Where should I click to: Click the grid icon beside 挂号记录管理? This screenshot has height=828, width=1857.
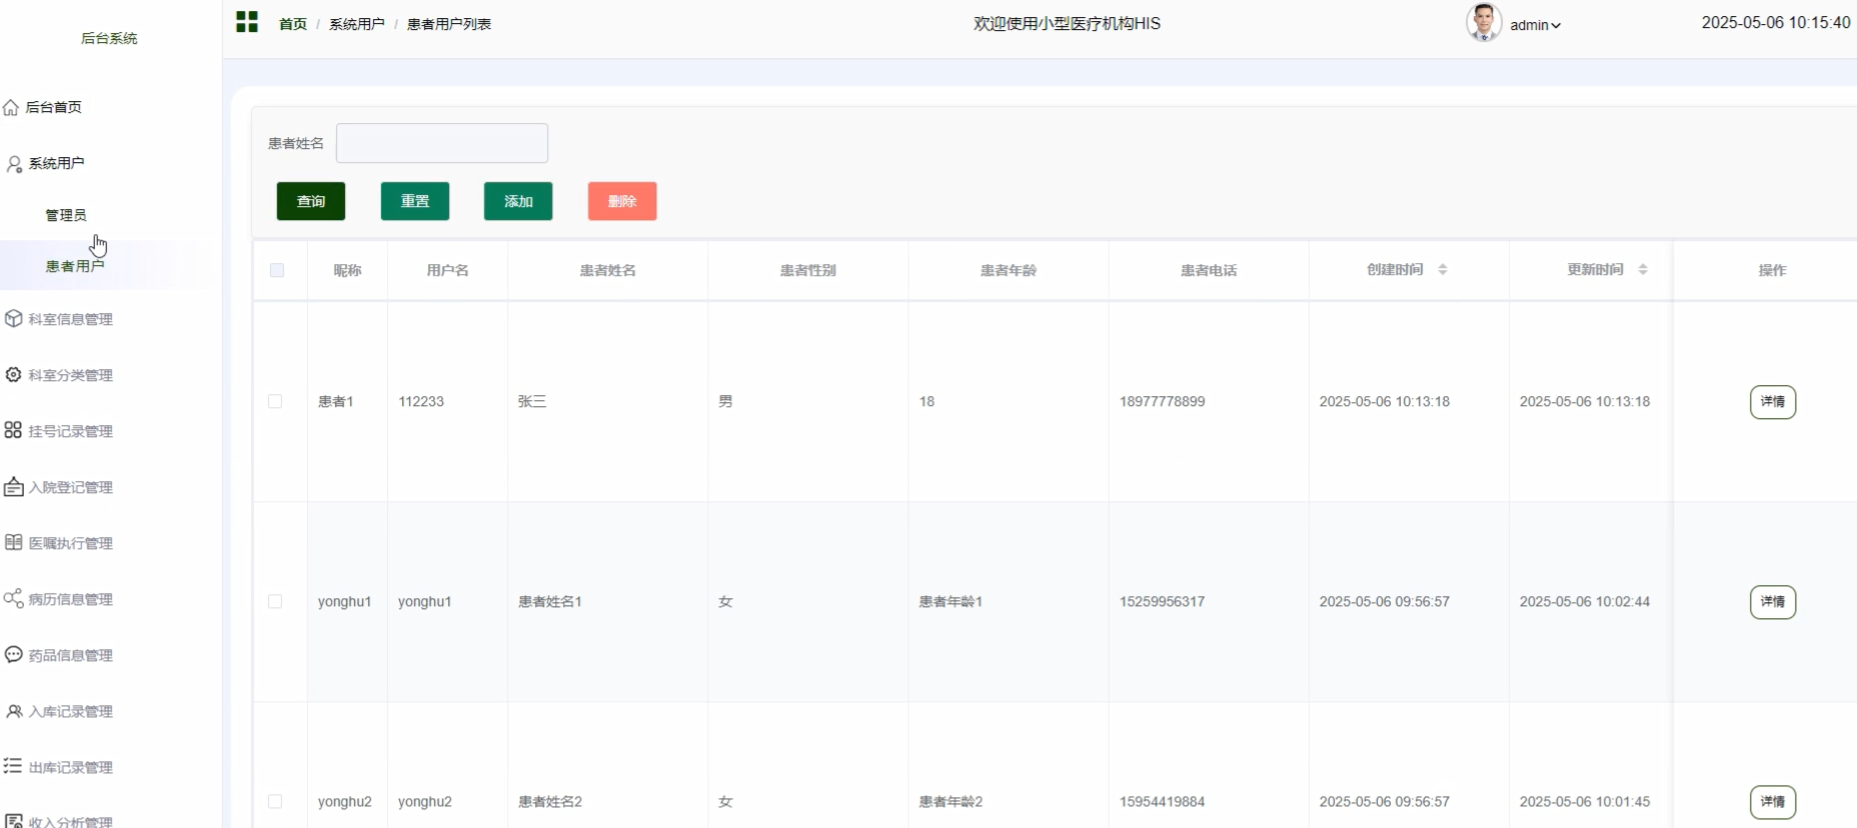click(13, 430)
